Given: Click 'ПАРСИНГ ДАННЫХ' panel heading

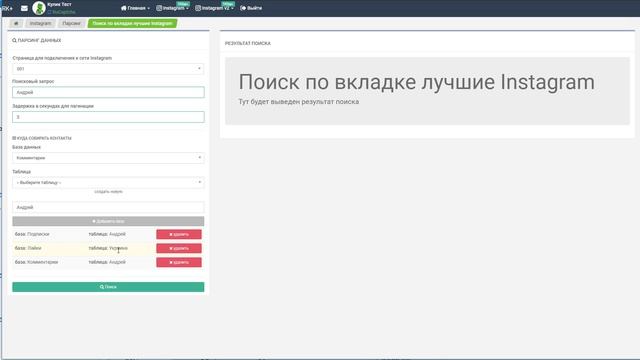Looking at the screenshot, I should pos(37,40).
